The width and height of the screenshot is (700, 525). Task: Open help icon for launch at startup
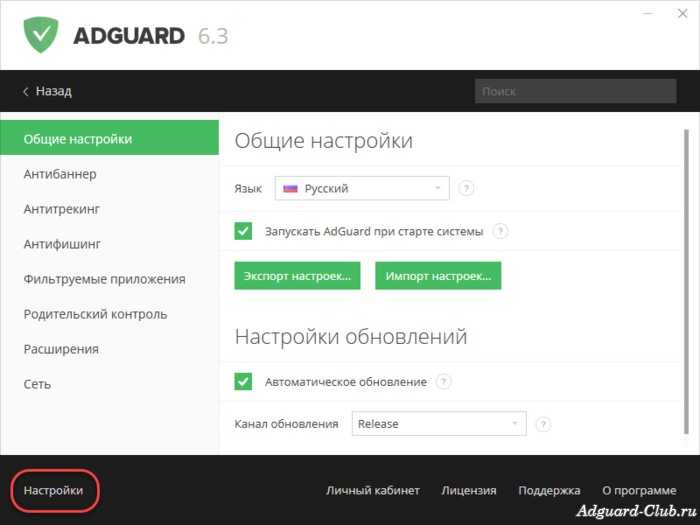pos(500,231)
